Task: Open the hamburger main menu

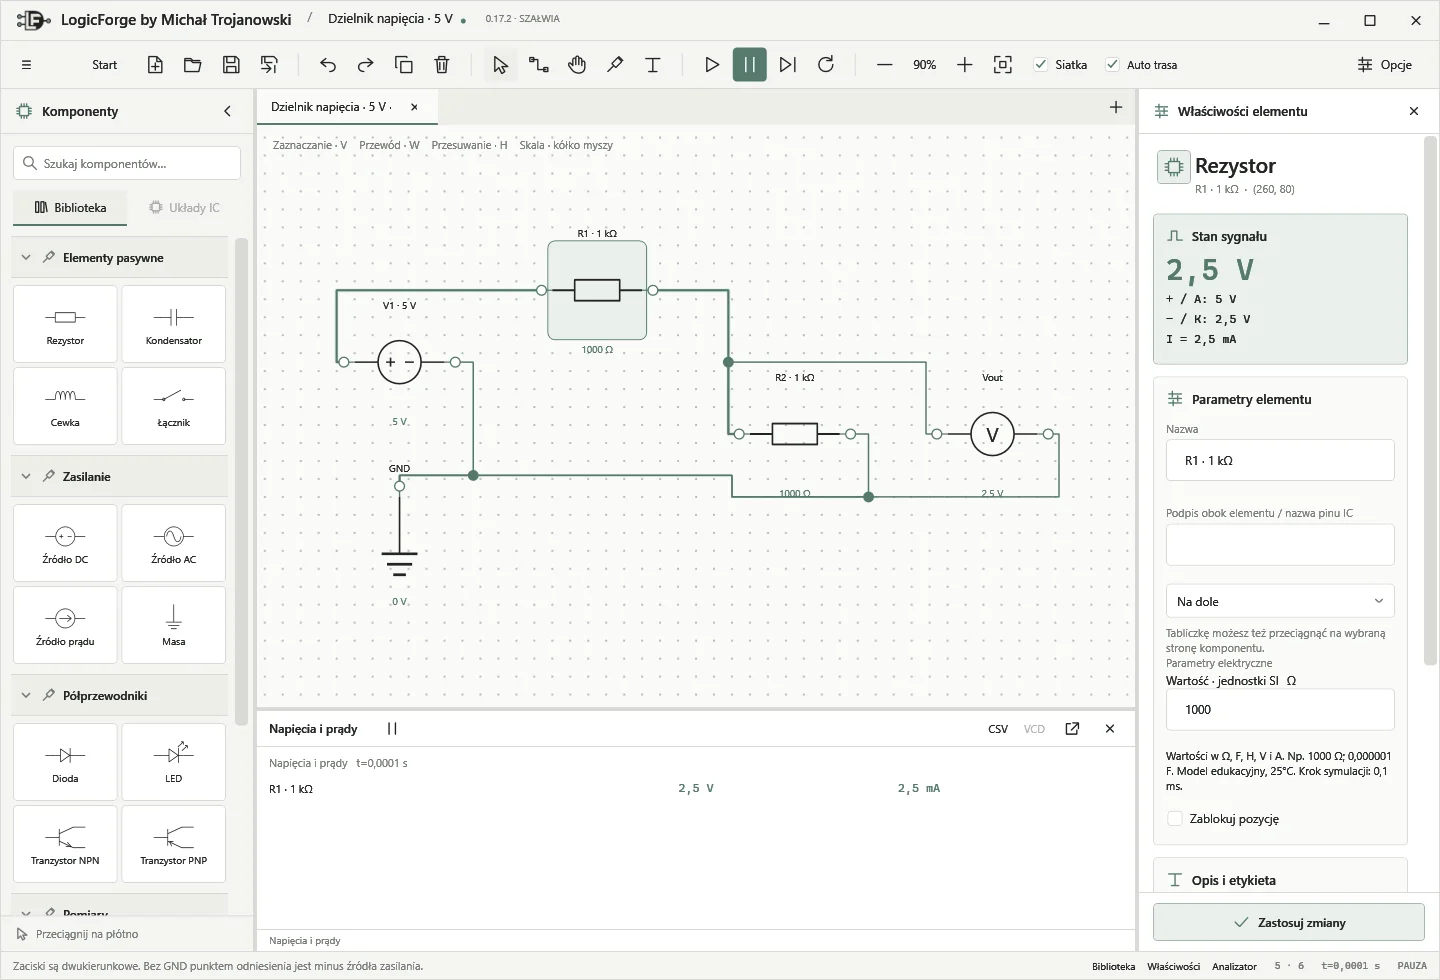Action: click(27, 65)
